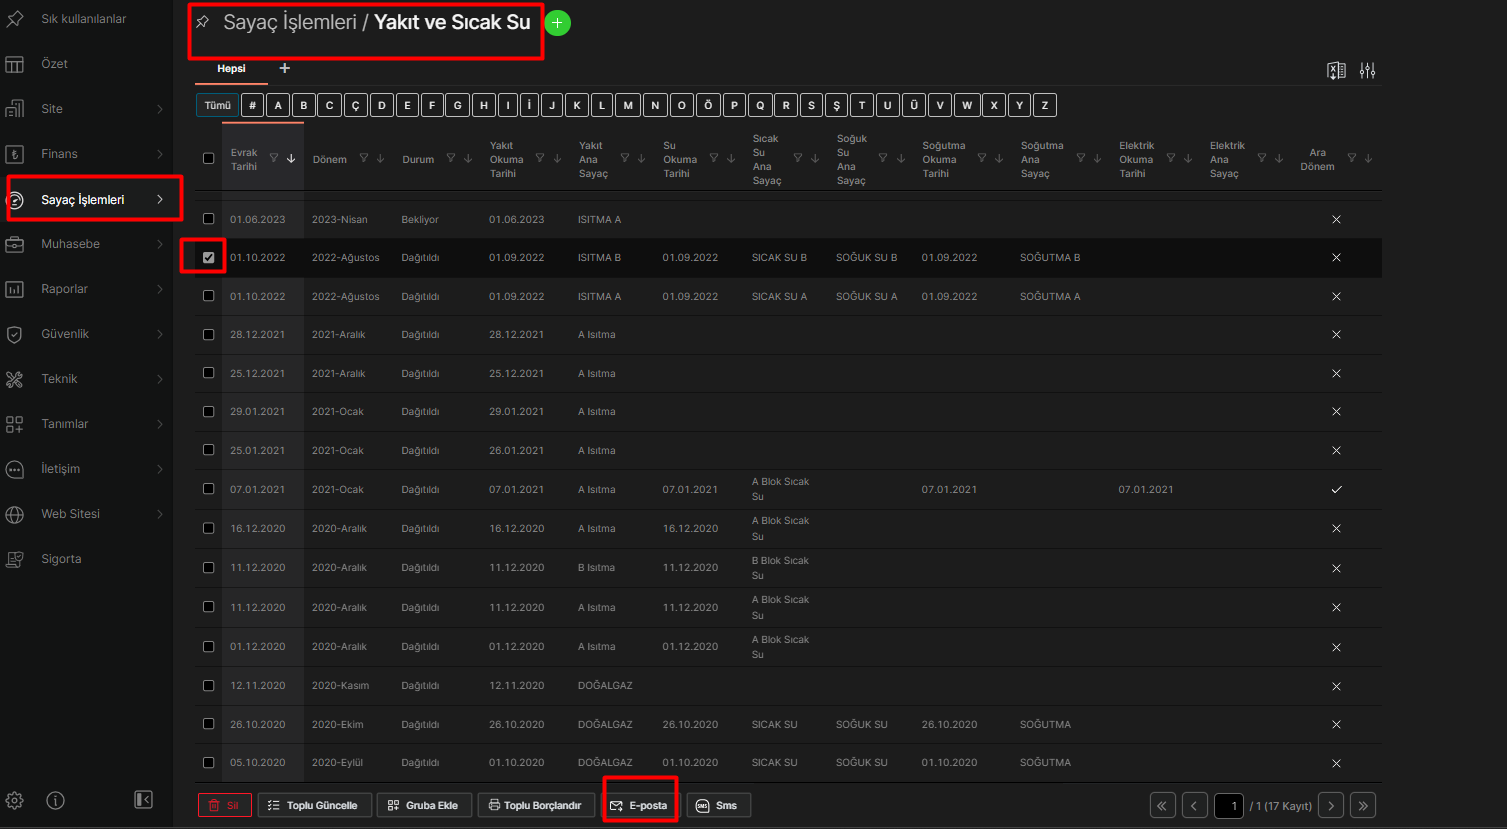Click the Sms button
The image size is (1507, 829).
(718, 806)
